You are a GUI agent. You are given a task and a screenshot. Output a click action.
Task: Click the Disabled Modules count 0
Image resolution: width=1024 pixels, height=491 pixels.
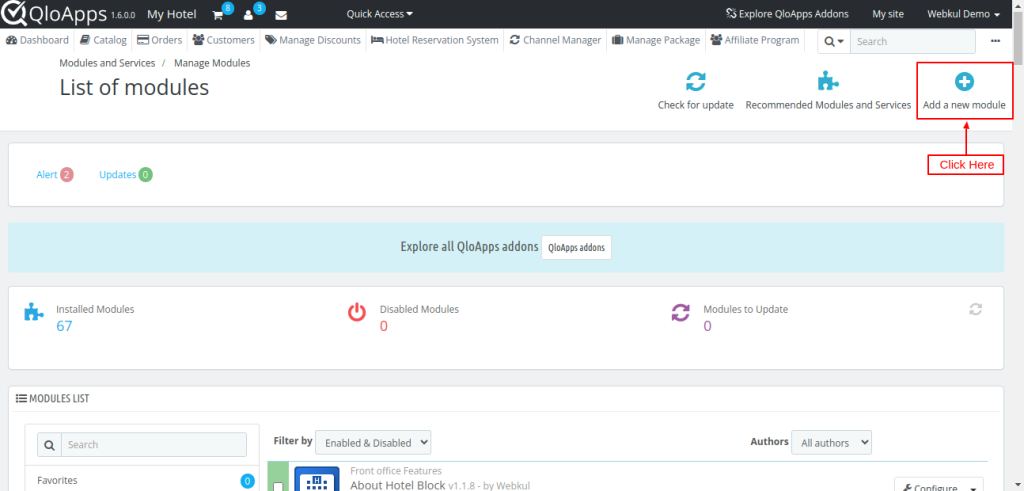click(383, 326)
